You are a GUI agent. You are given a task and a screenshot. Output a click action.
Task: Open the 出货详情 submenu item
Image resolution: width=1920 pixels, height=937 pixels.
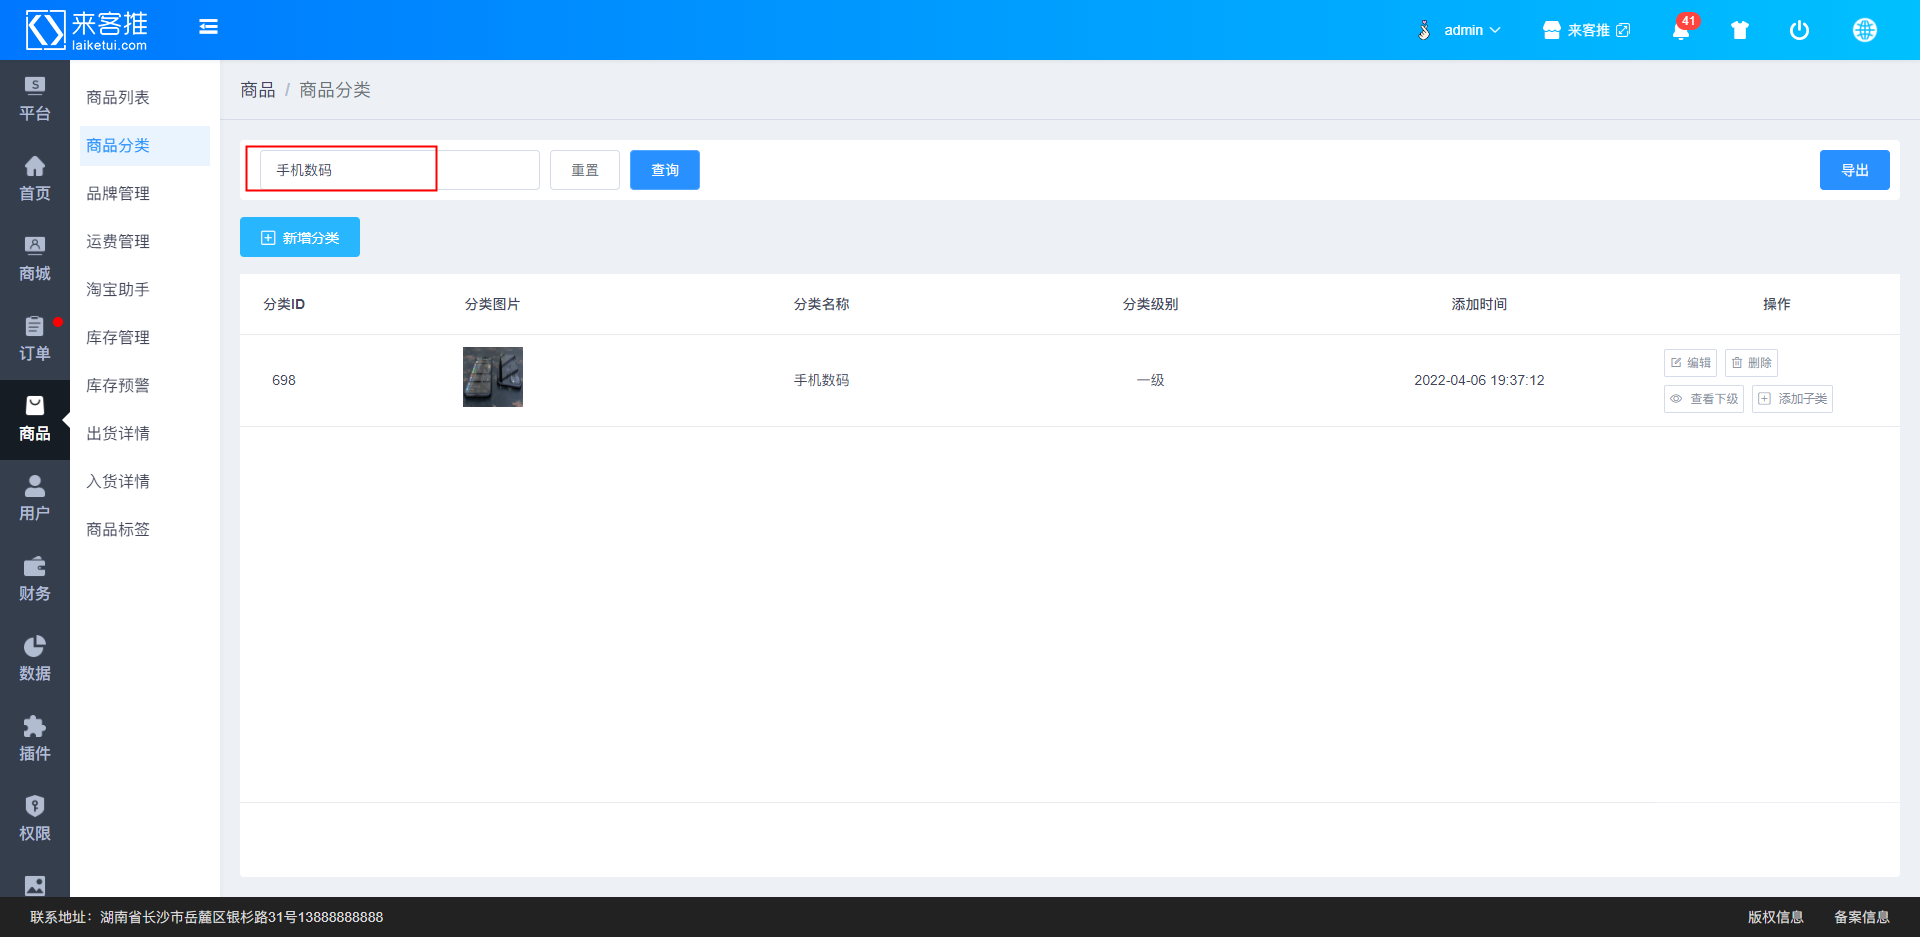pyautogui.click(x=145, y=433)
